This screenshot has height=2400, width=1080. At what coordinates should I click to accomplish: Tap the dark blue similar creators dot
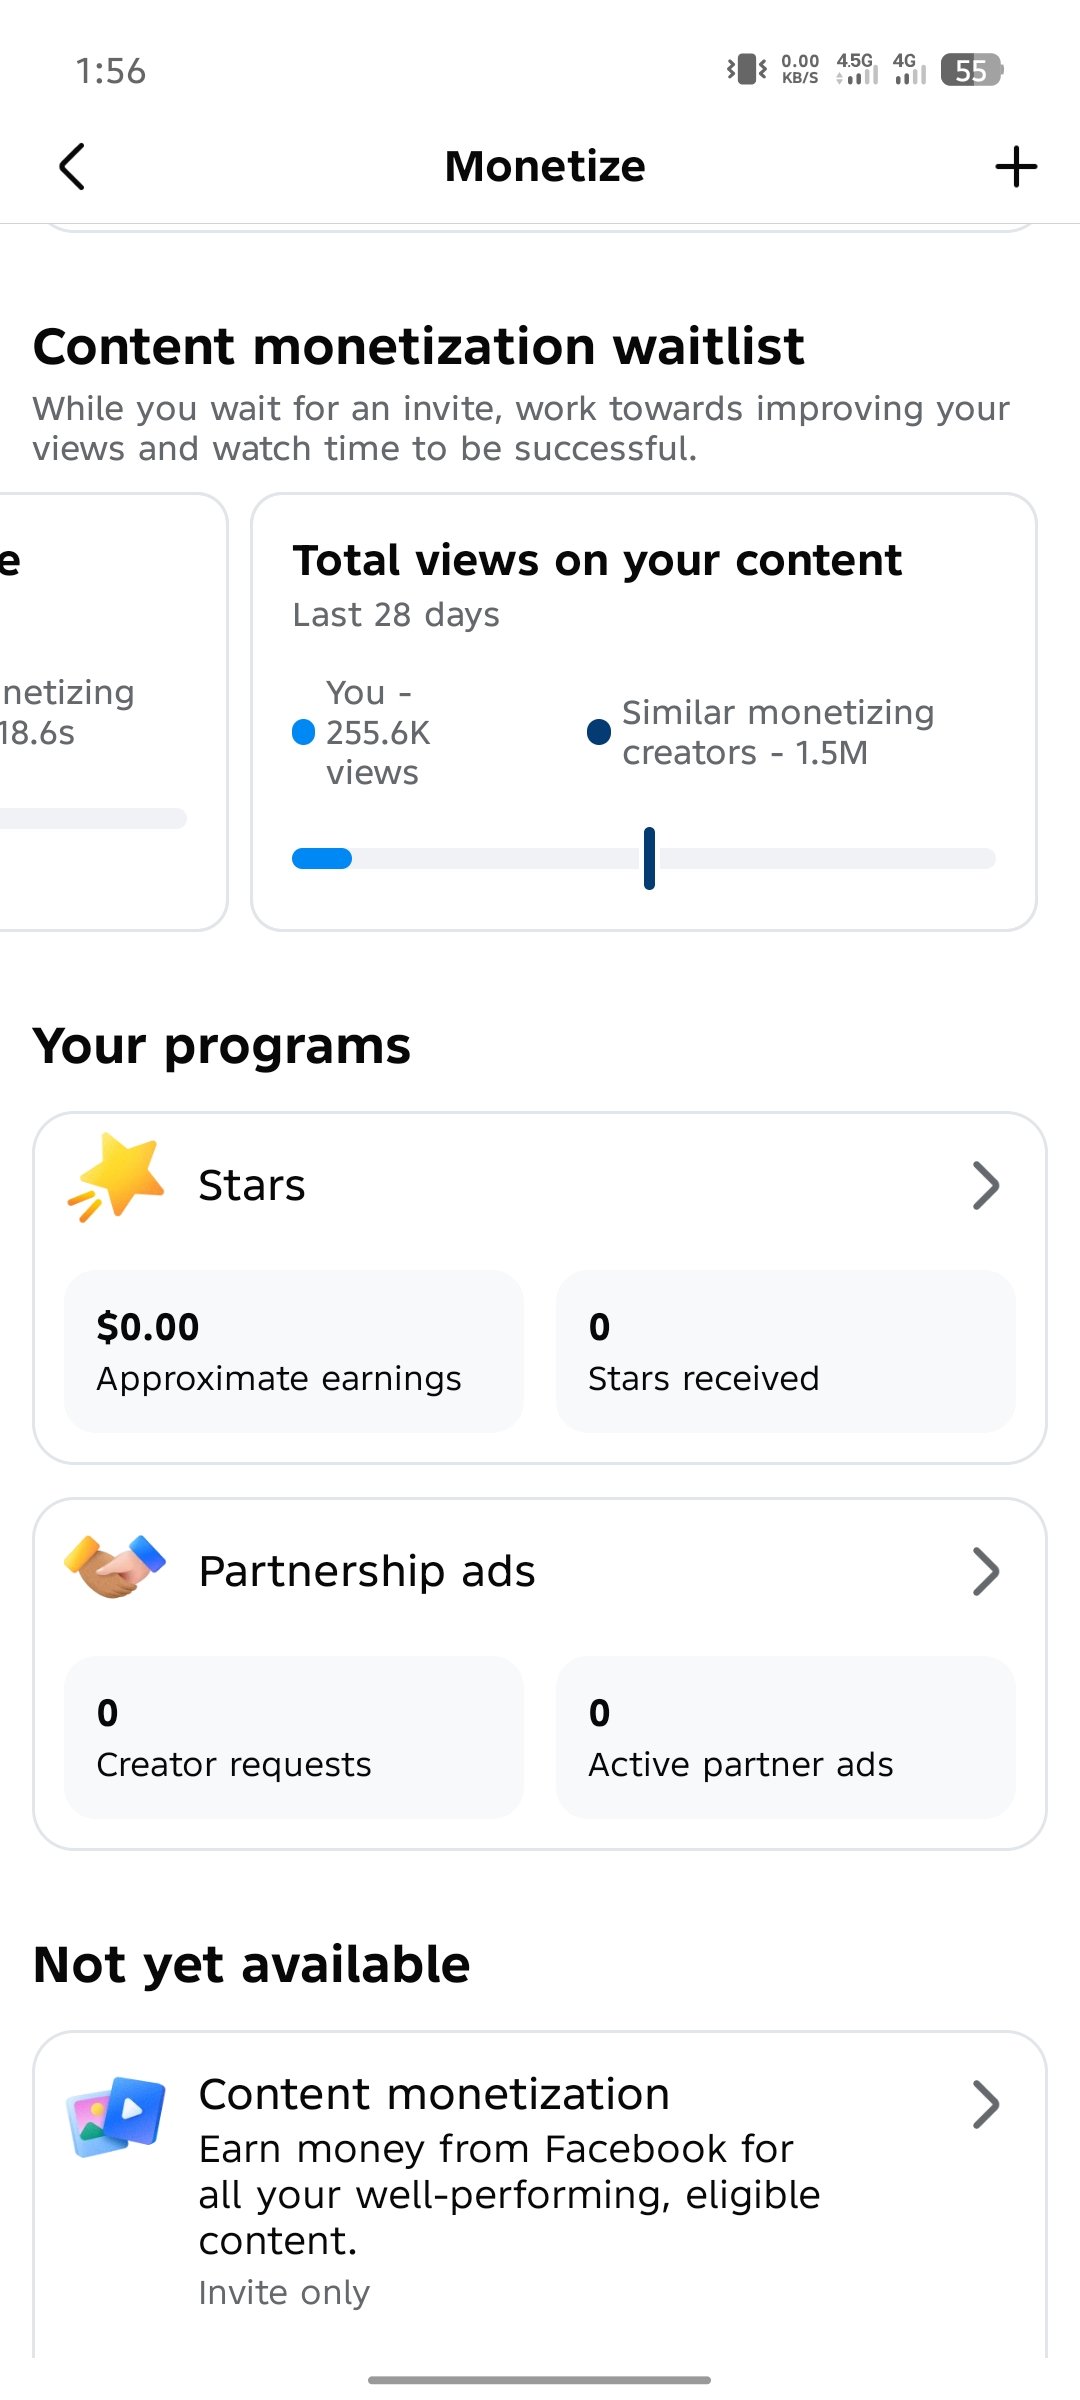click(x=599, y=732)
